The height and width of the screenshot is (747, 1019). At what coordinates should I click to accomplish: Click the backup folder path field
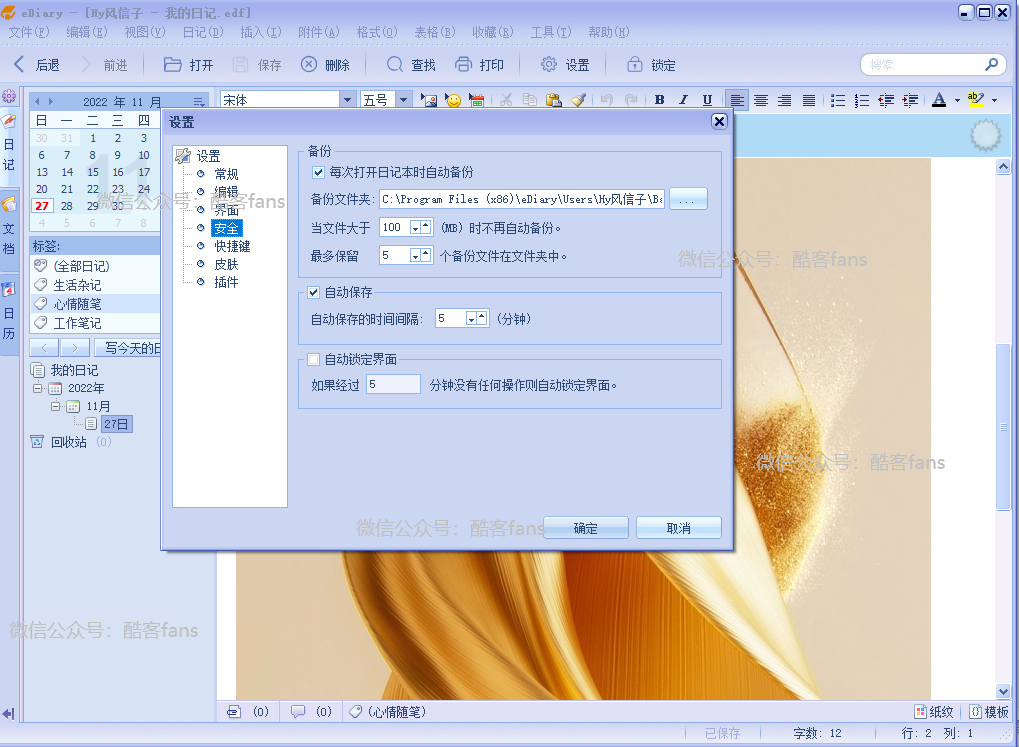(522, 199)
